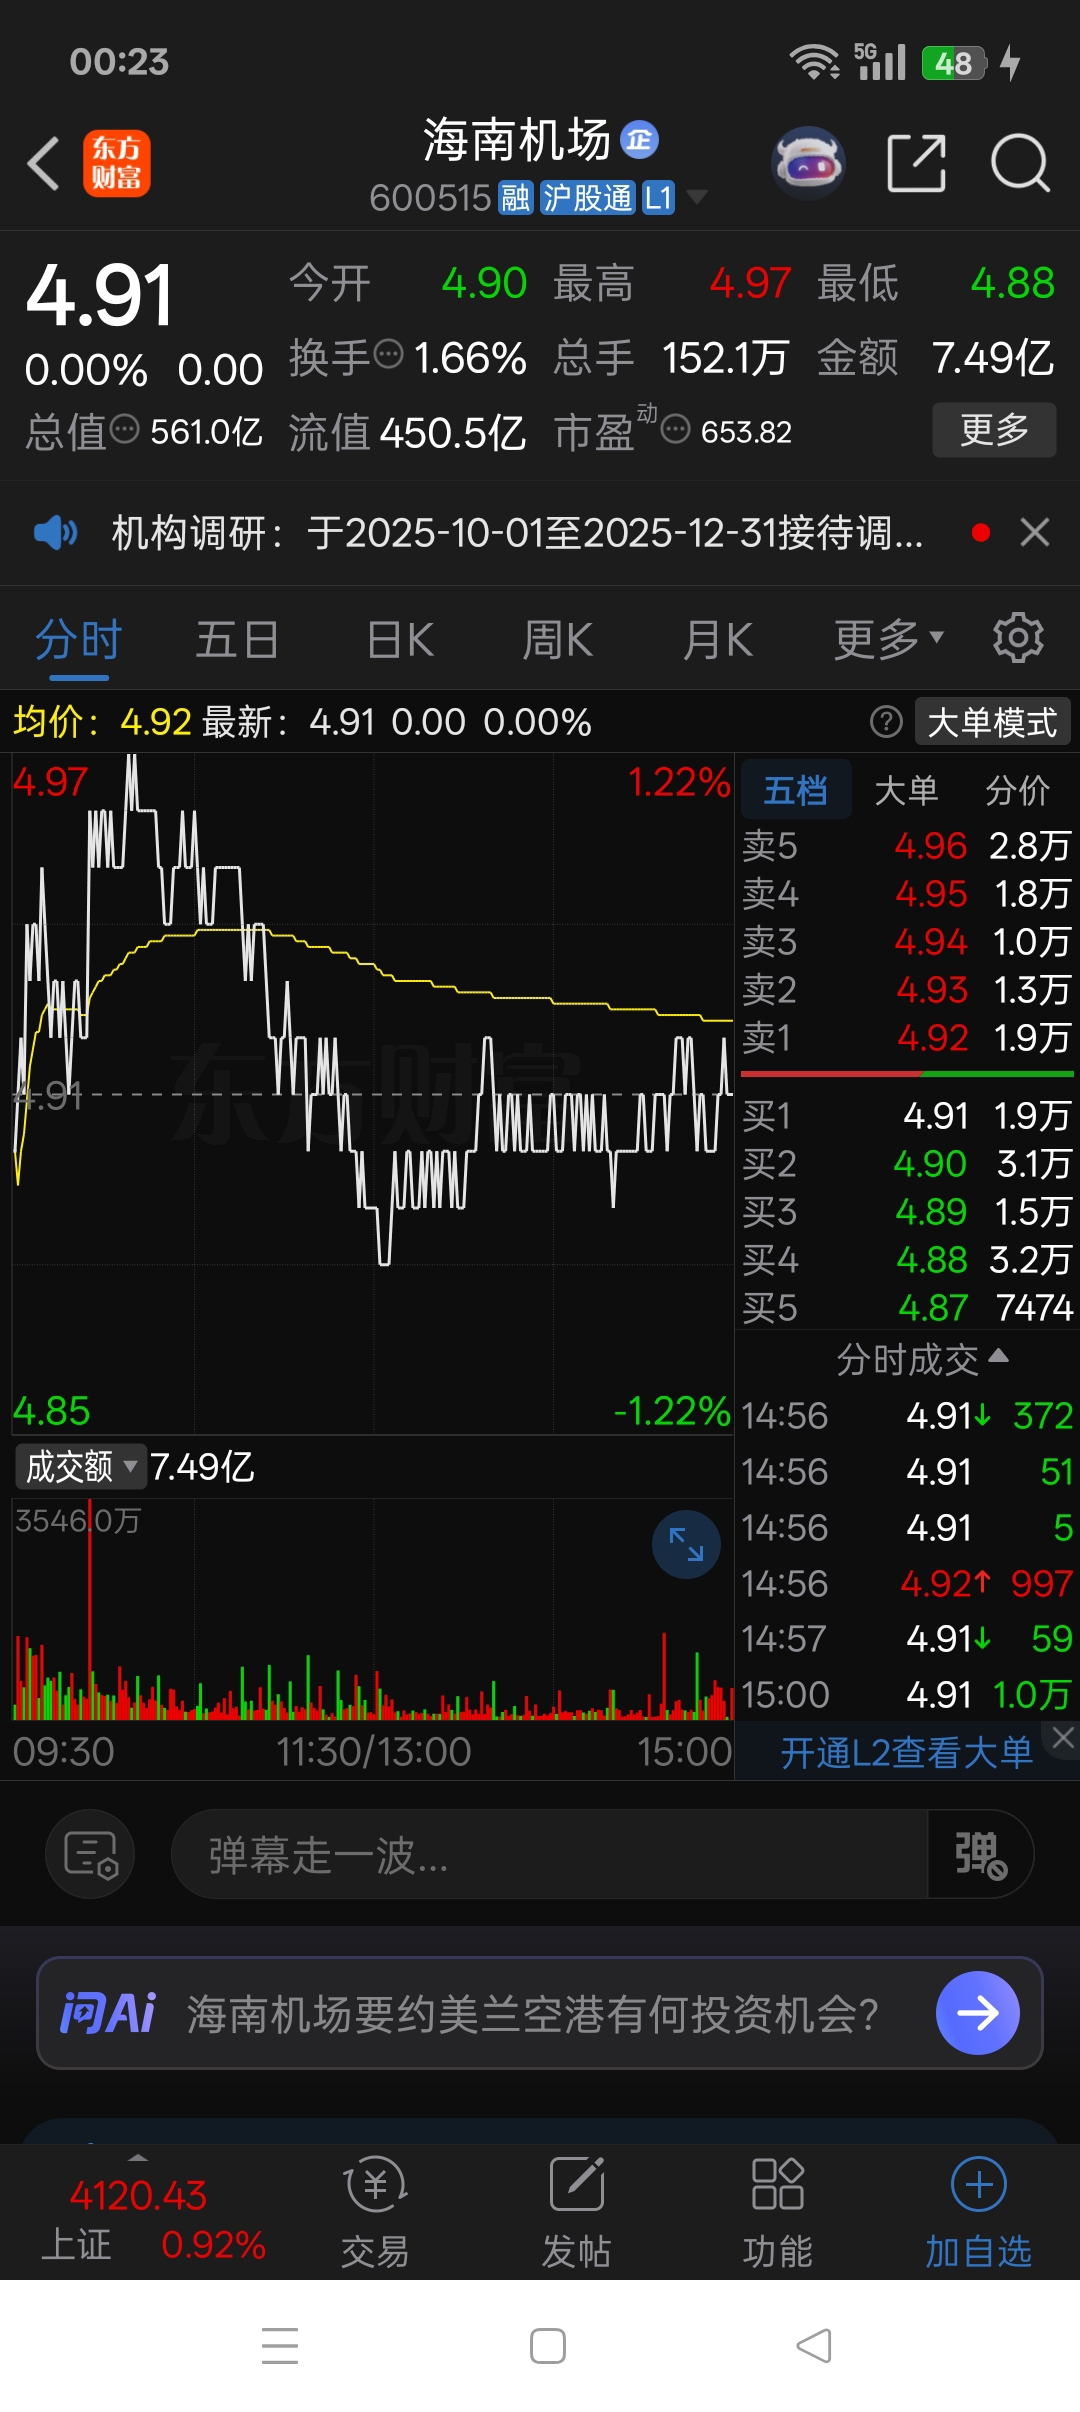Open 功能 functions icon
Screen dimensions: 1080x2412
click(778, 2212)
